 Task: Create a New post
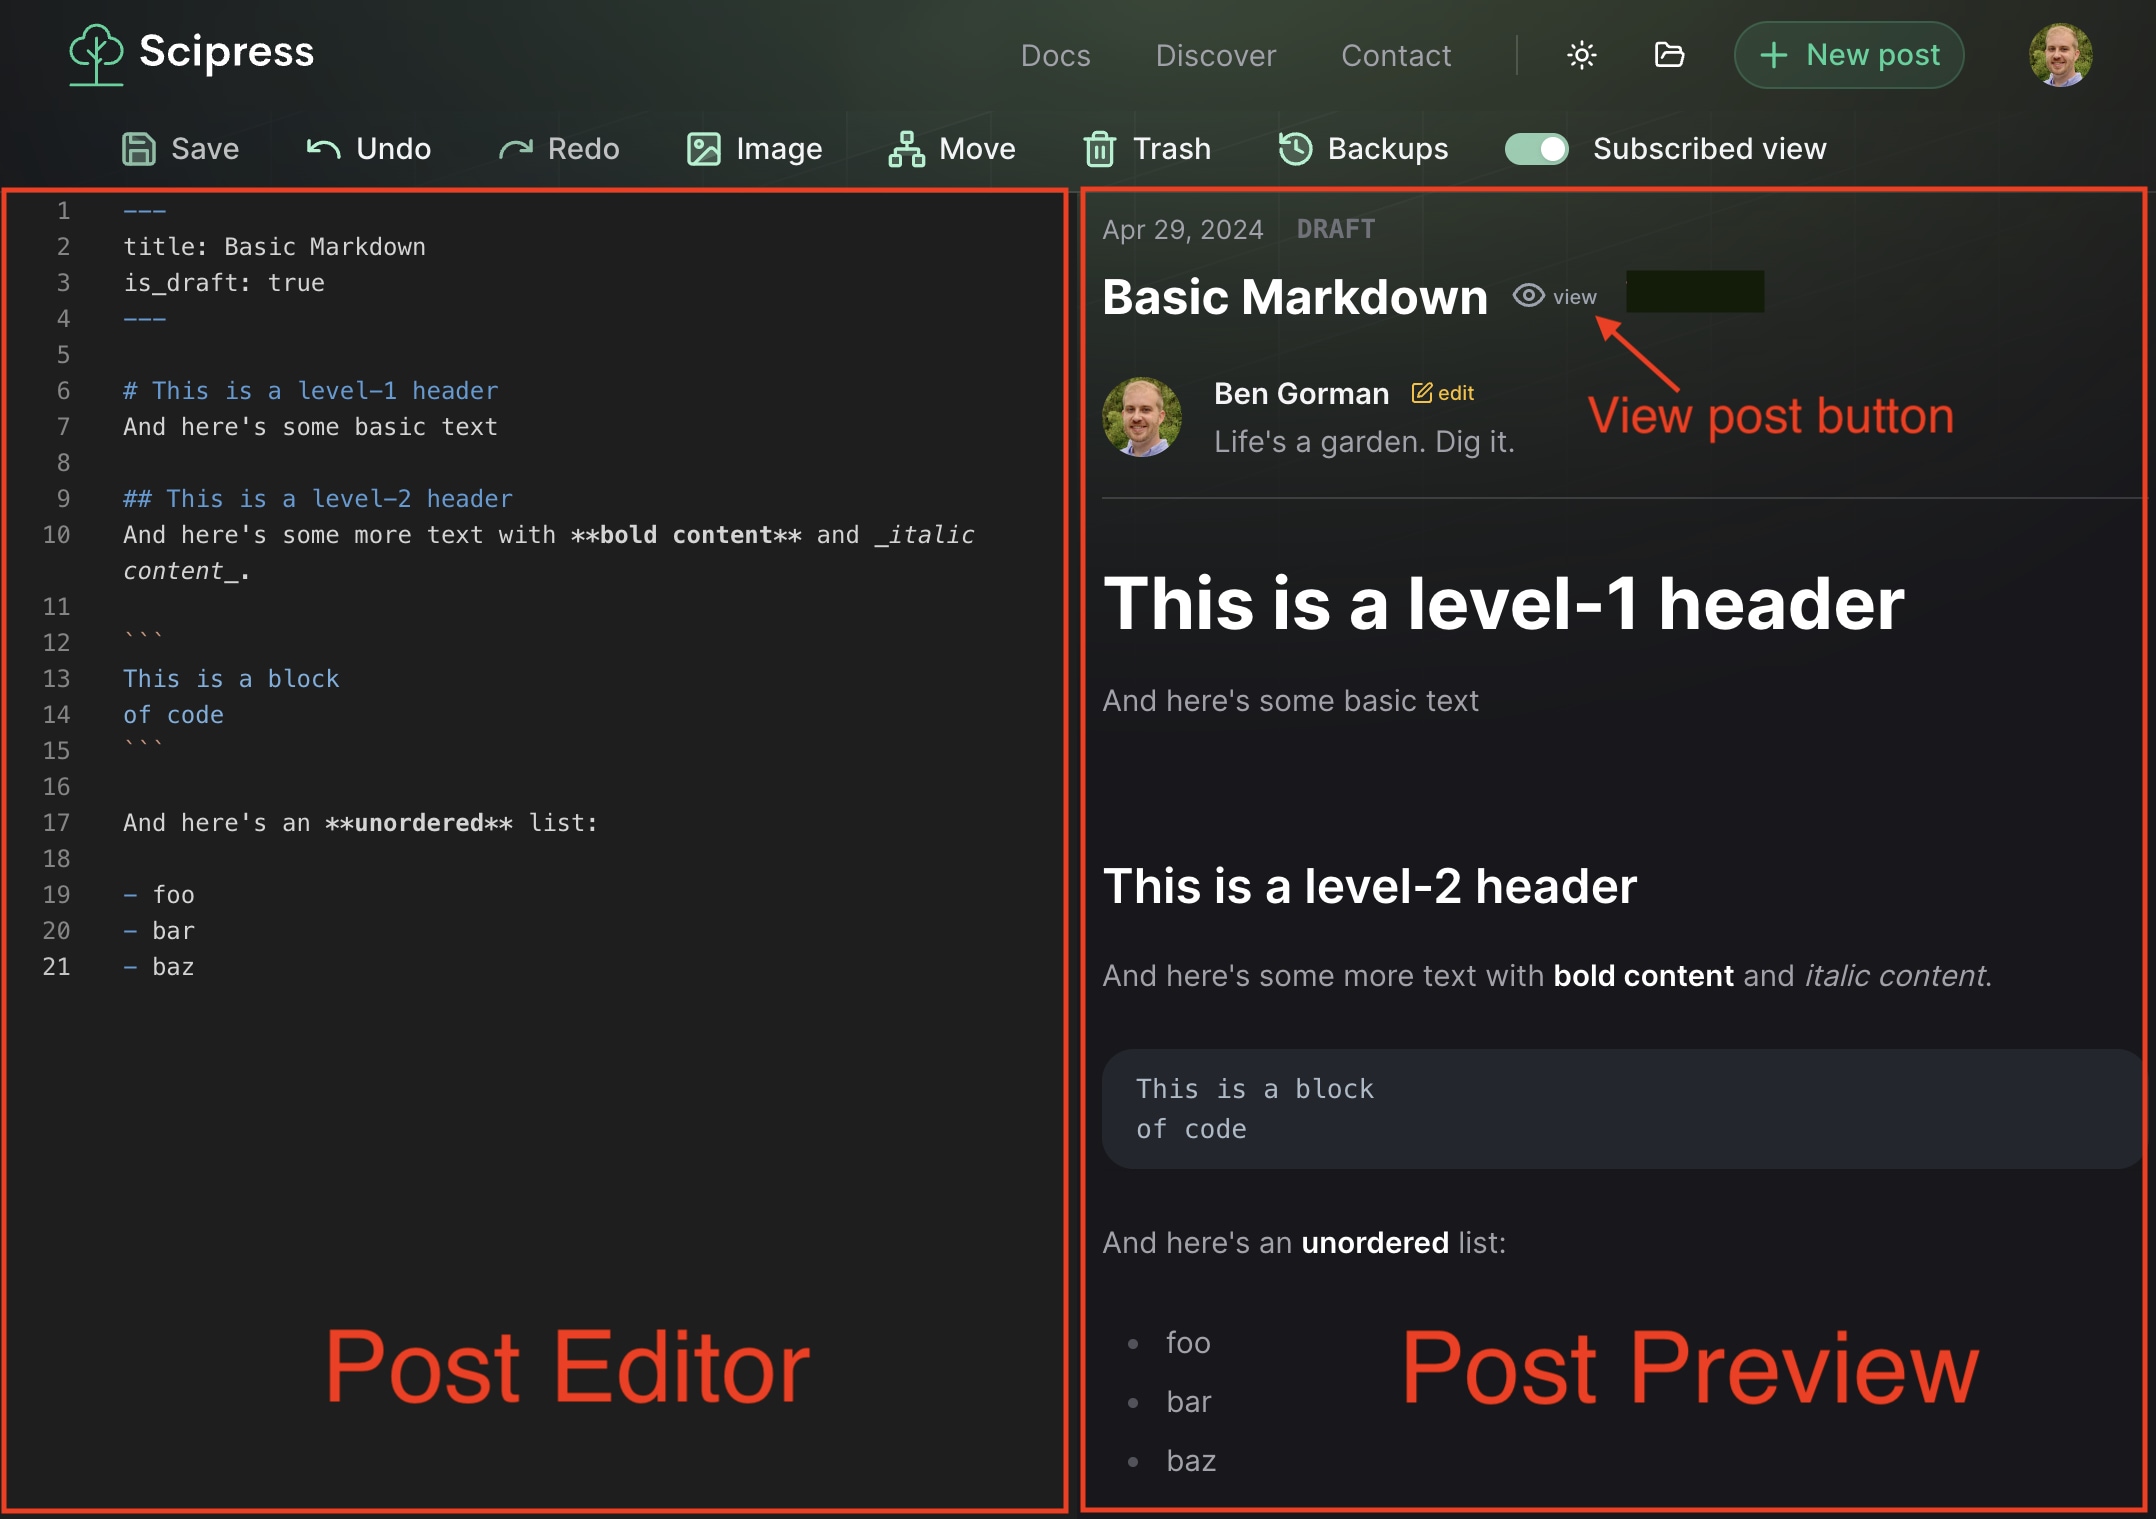pyautogui.click(x=1849, y=55)
